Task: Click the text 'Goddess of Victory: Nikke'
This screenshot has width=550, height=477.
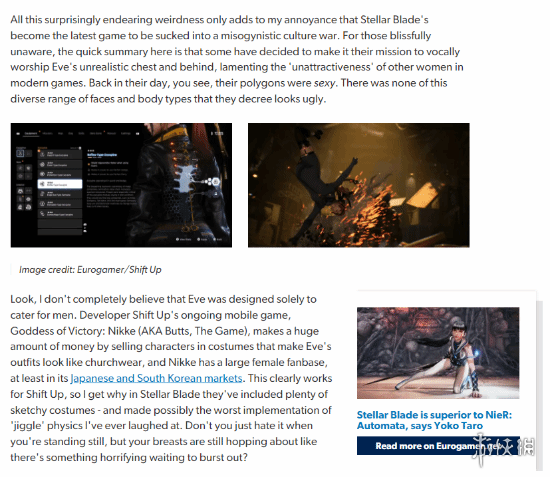Action: coord(73,331)
